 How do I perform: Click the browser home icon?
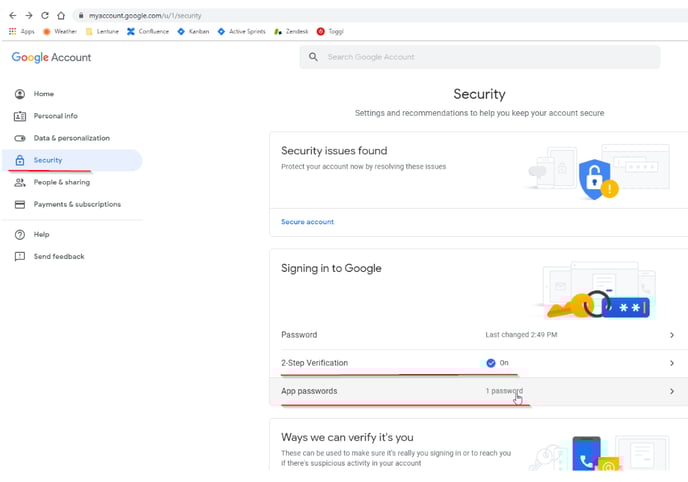click(x=61, y=16)
